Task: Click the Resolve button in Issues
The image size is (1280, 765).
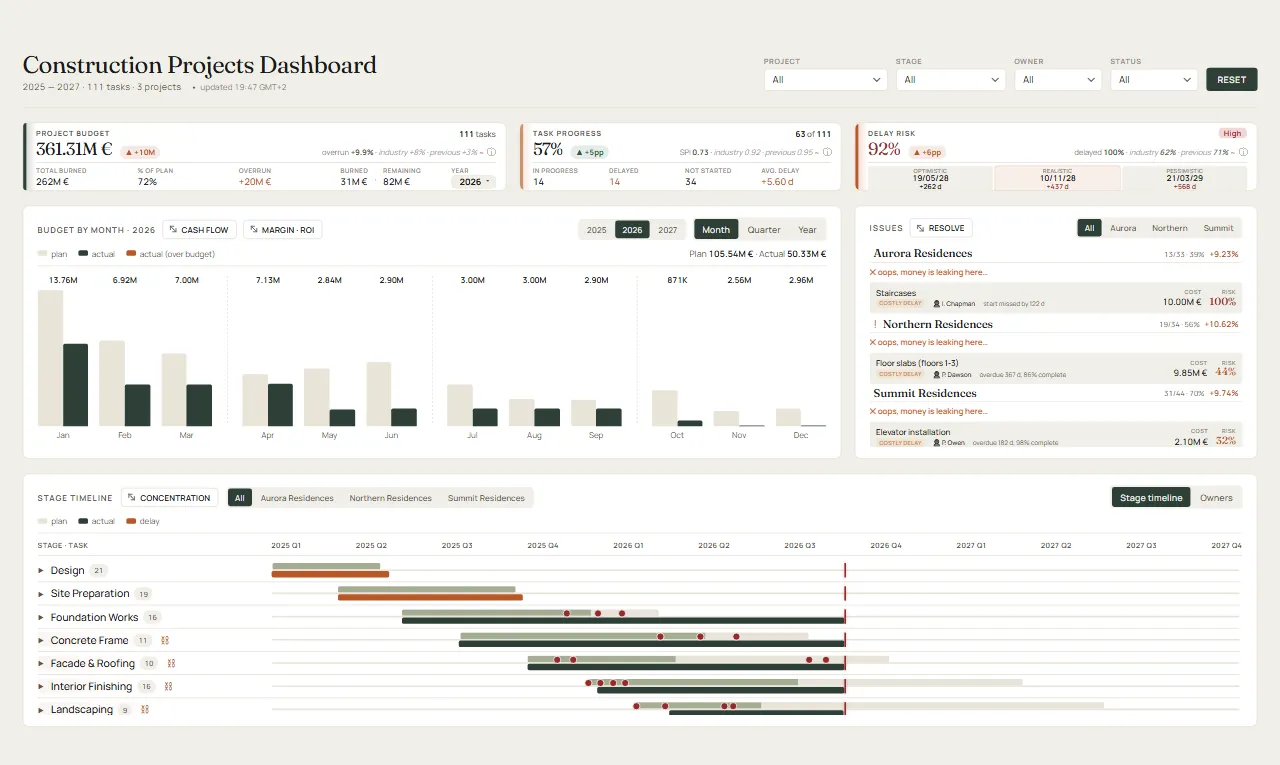Action: click(941, 228)
